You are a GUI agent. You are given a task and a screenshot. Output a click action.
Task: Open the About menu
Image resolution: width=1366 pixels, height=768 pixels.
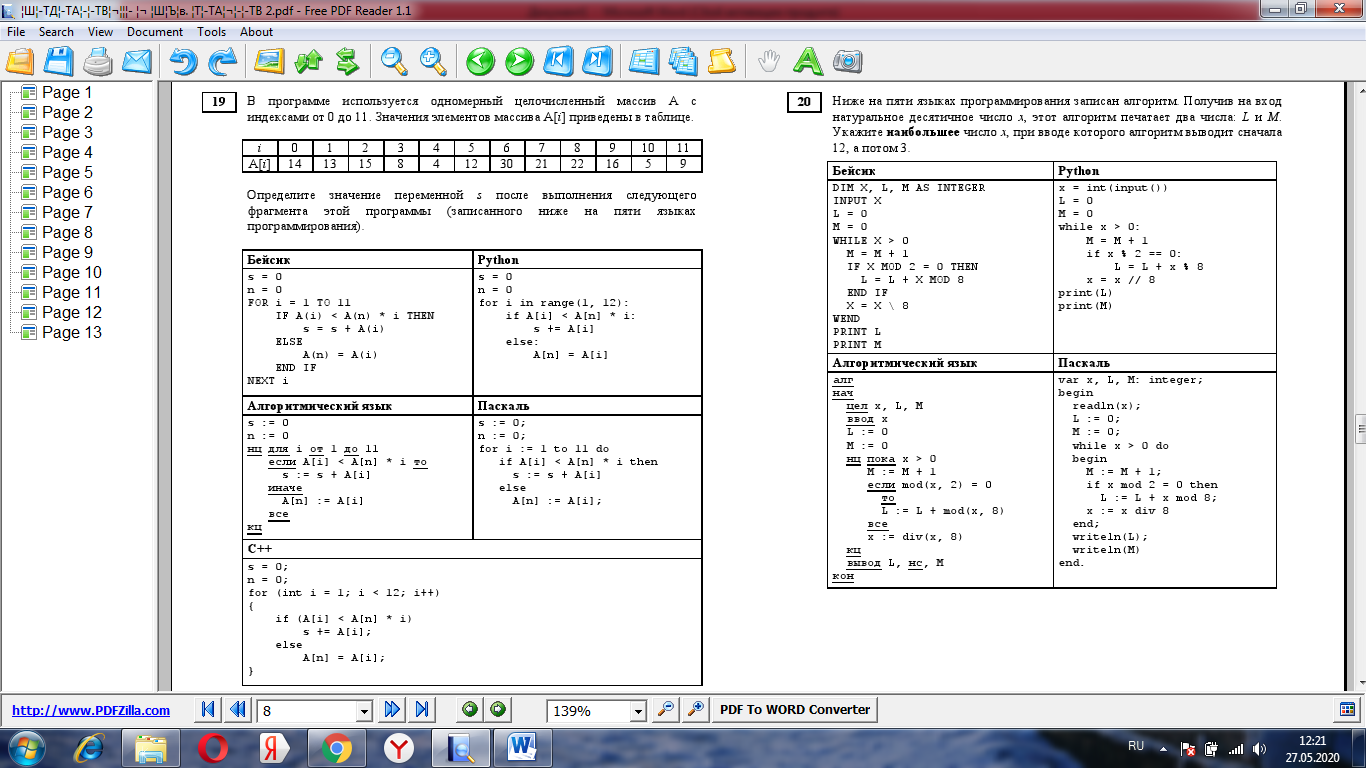[256, 32]
